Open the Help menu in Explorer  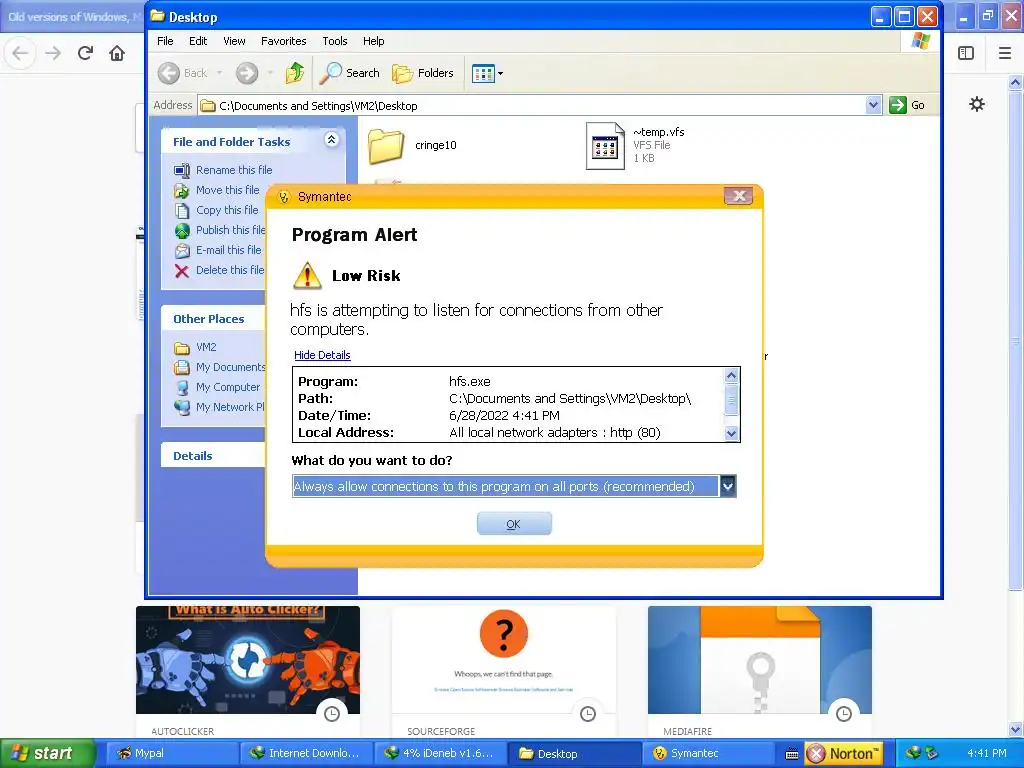374,40
